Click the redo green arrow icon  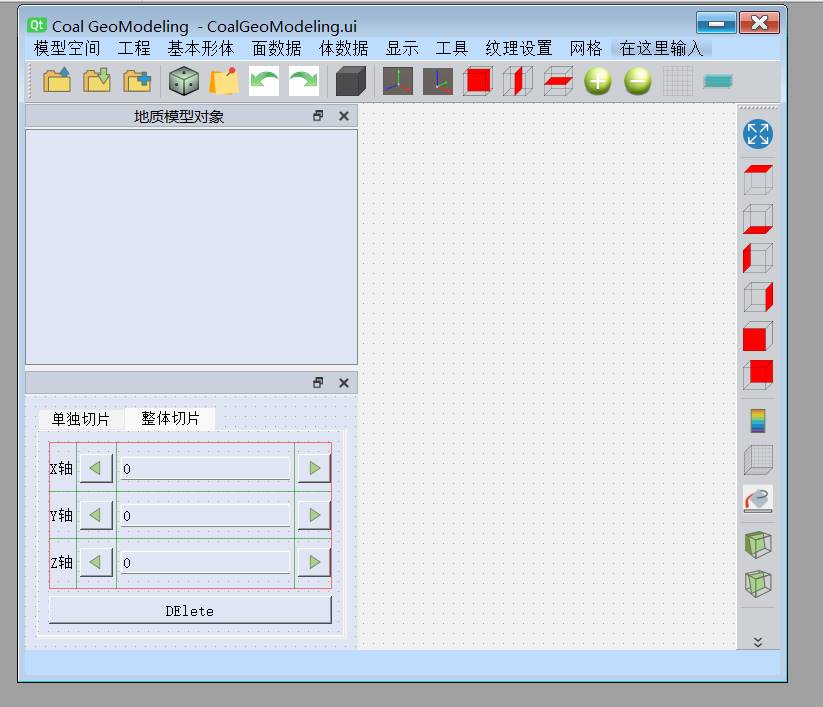click(303, 81)
